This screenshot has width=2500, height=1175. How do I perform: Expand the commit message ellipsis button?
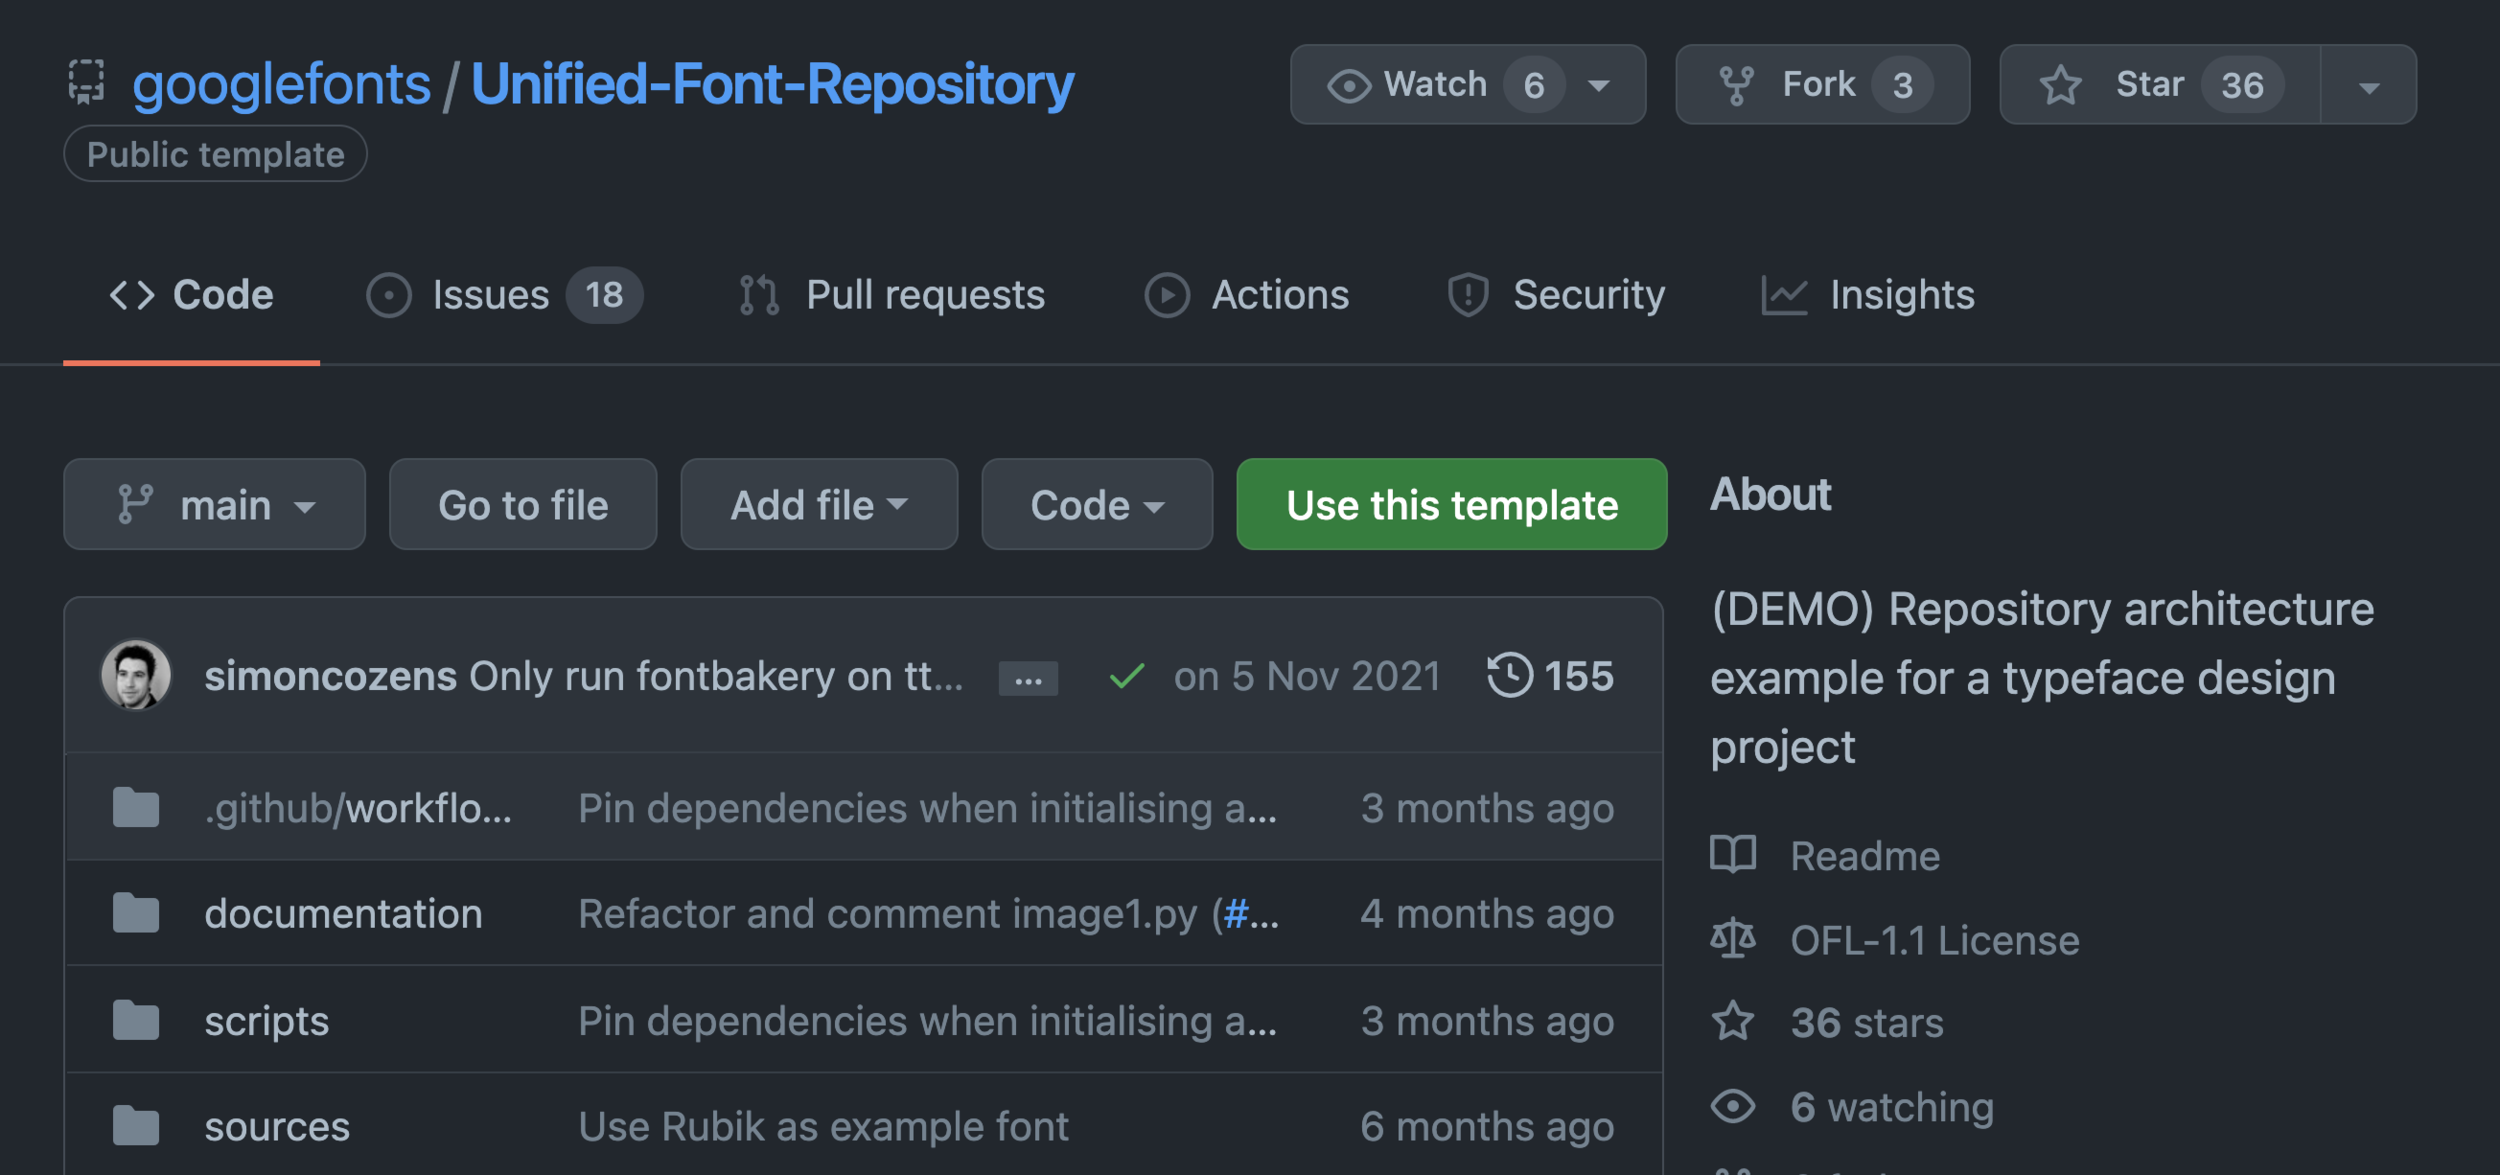pyautogui.click(x=1028, y=679)
